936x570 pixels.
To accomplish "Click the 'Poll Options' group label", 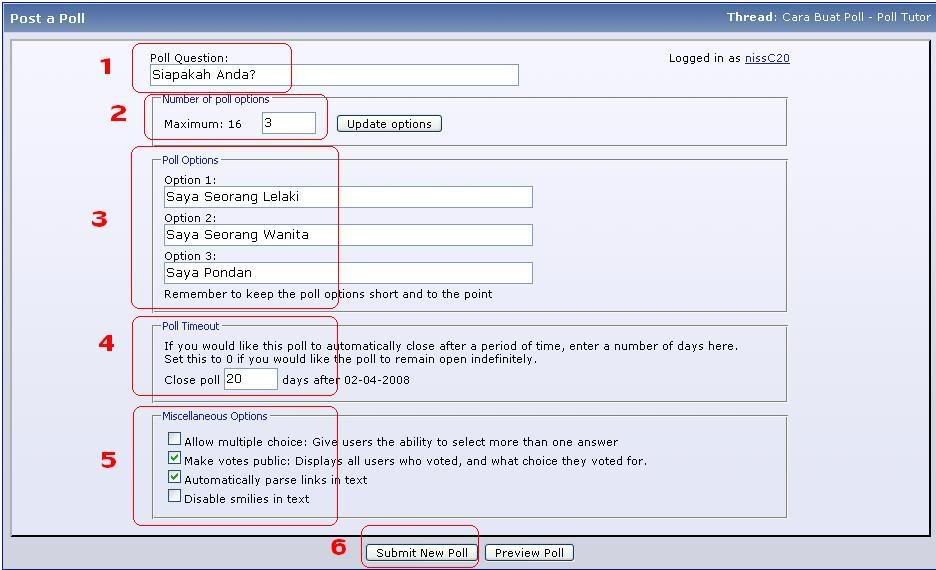I will [190, 160].
